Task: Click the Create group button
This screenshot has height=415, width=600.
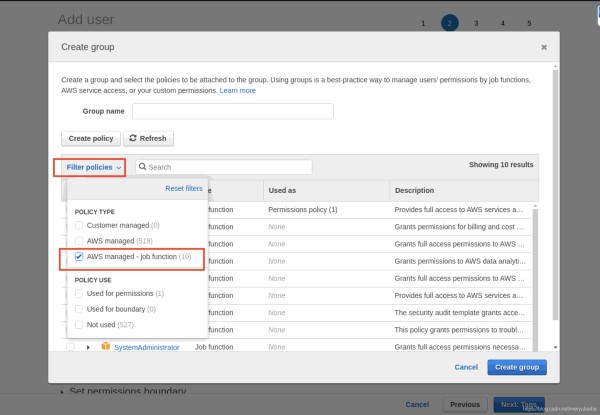Action: pyautogui.click(x=517, y=367)
